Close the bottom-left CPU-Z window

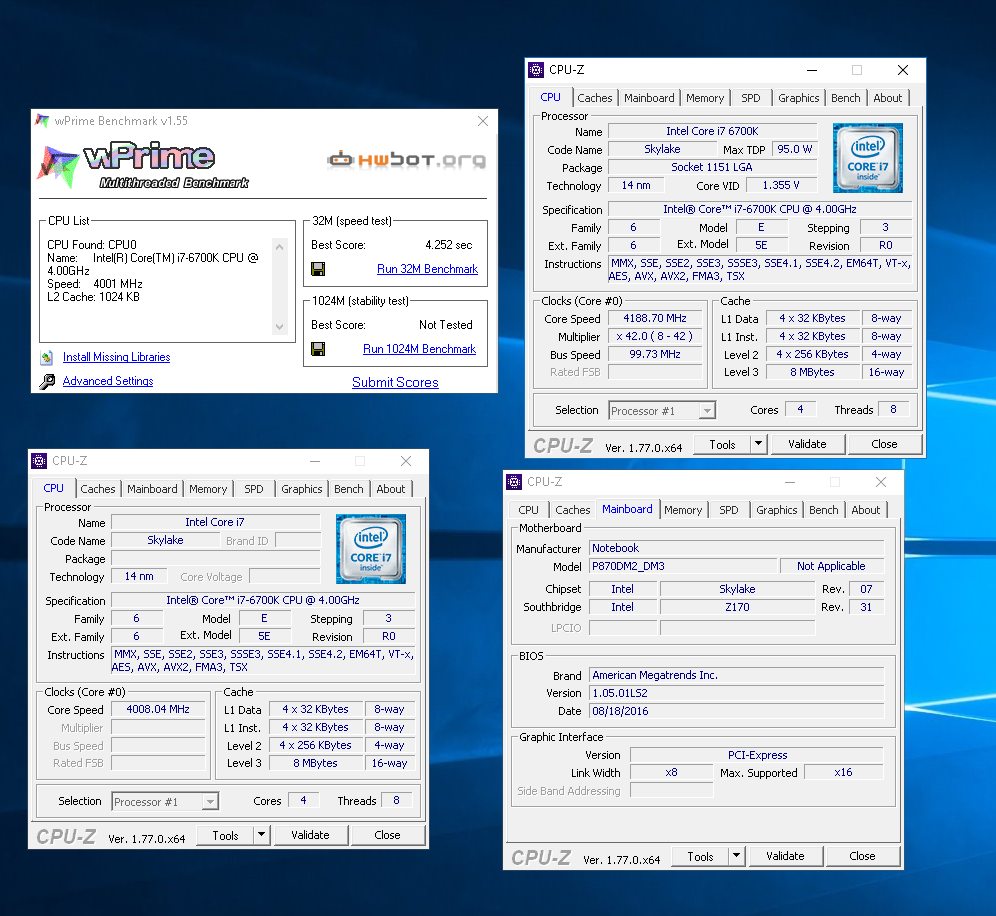[406, 461]
